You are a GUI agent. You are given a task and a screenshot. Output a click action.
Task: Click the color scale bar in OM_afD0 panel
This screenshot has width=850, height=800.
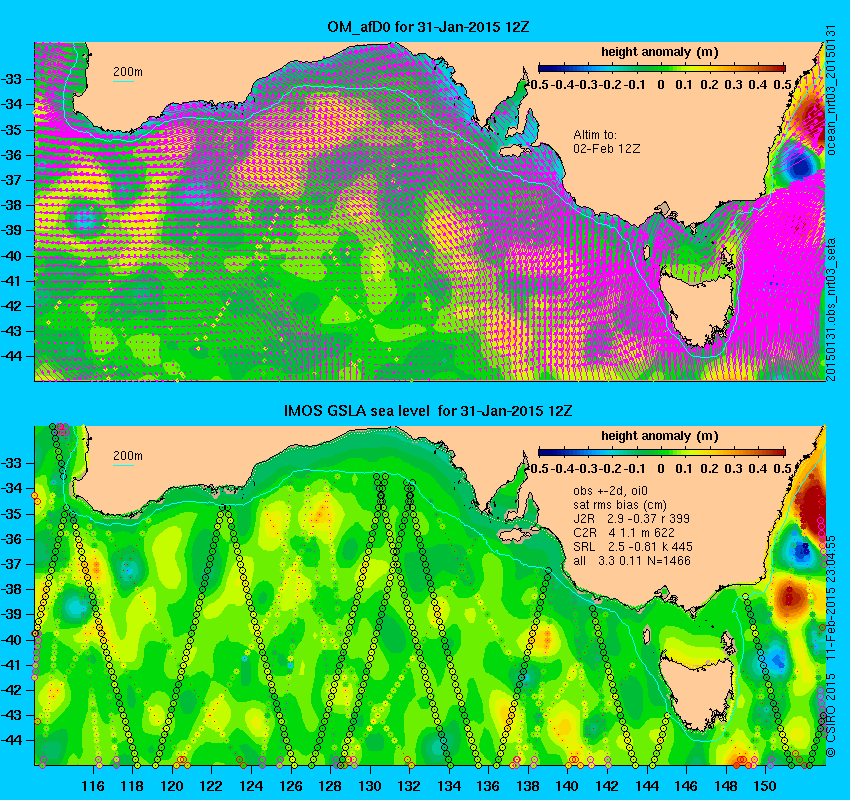[x=661, y=68]
